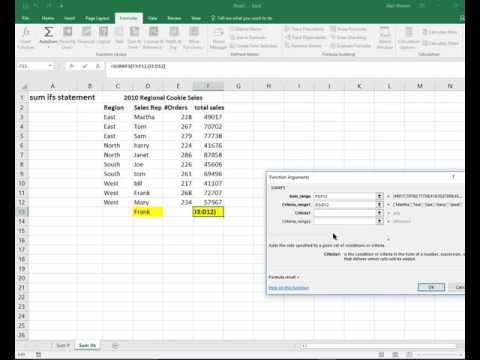Viewport: 480px width, 360px height.
Task: Click Calculate Sheet
Action: [x=441, y=43]
